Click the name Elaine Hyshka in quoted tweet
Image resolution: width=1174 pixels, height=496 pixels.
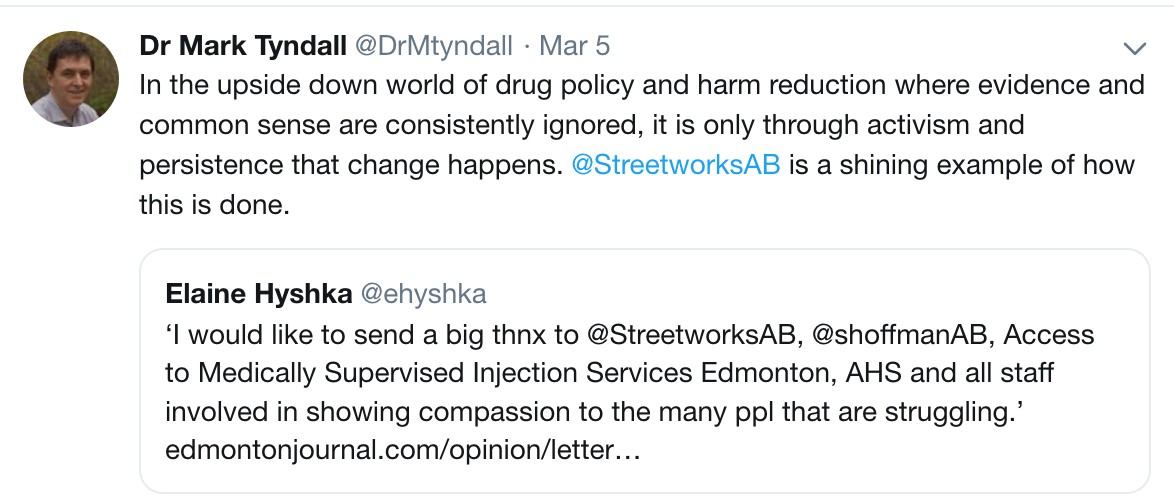pyautogui.click(x=258, y=294)
